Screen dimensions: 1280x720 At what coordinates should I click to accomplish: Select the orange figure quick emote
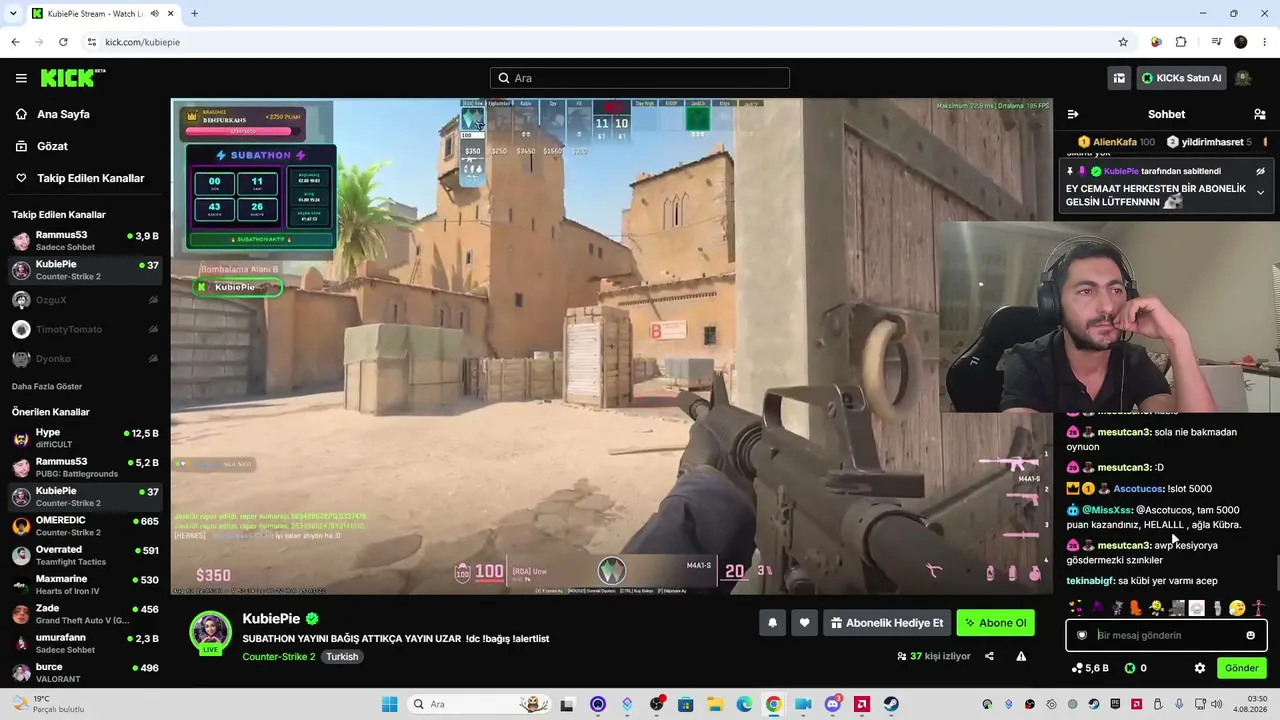tap(1135, 608)
